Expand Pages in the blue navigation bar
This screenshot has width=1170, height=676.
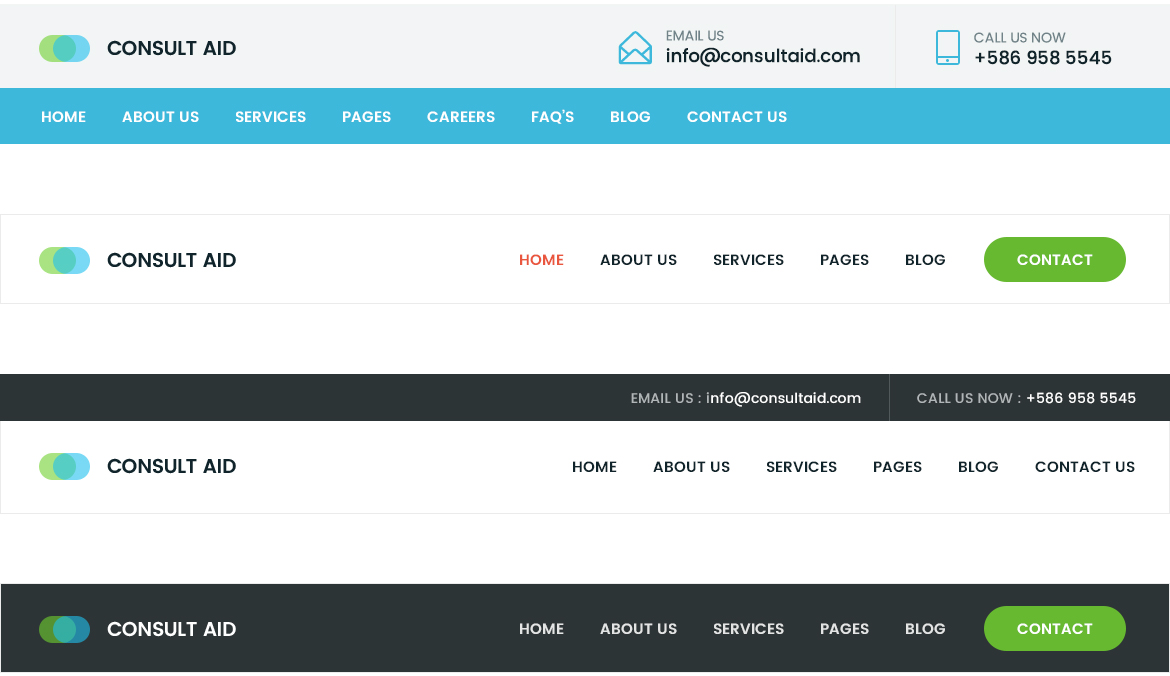point(366,117)
